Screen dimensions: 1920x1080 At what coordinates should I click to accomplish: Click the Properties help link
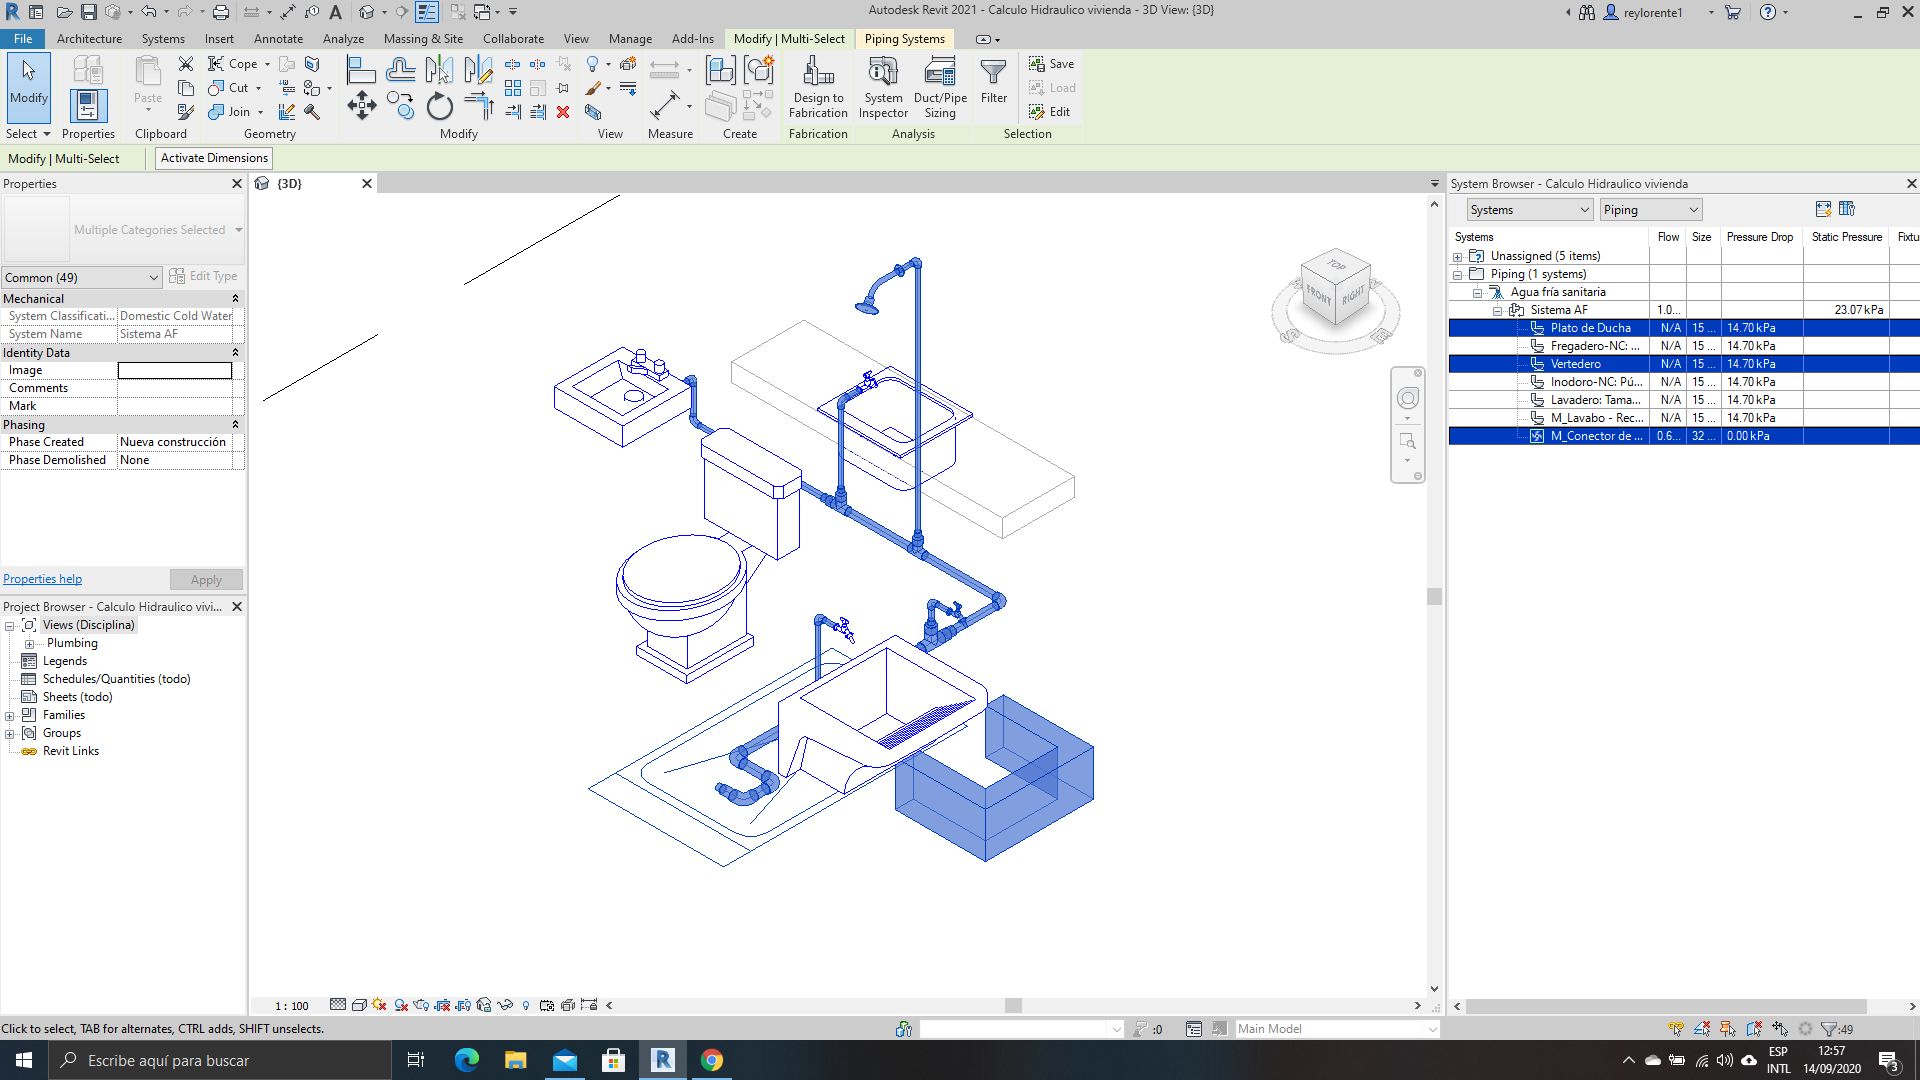[x=42, y=578]
